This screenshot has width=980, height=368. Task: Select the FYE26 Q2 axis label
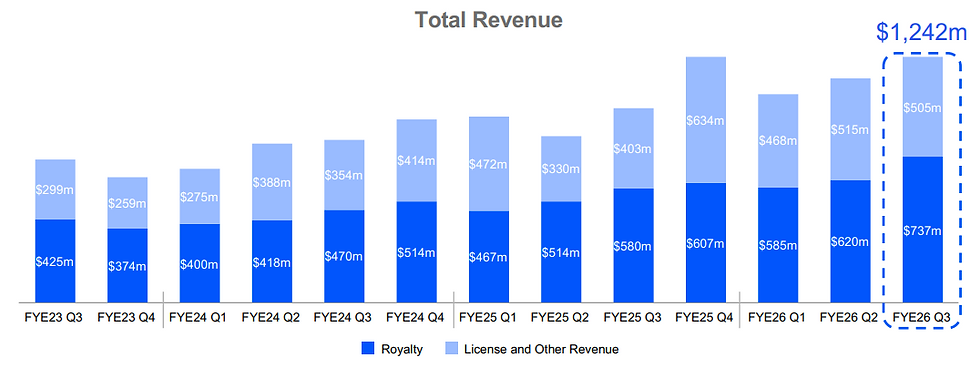click(849, 317)
